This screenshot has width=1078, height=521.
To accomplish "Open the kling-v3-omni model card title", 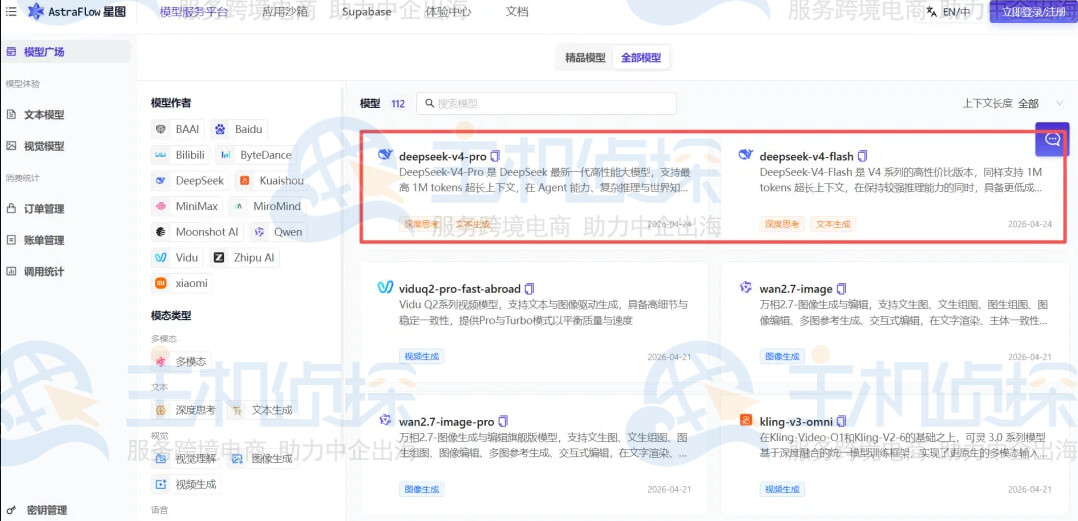I will [x=796, y=421].
